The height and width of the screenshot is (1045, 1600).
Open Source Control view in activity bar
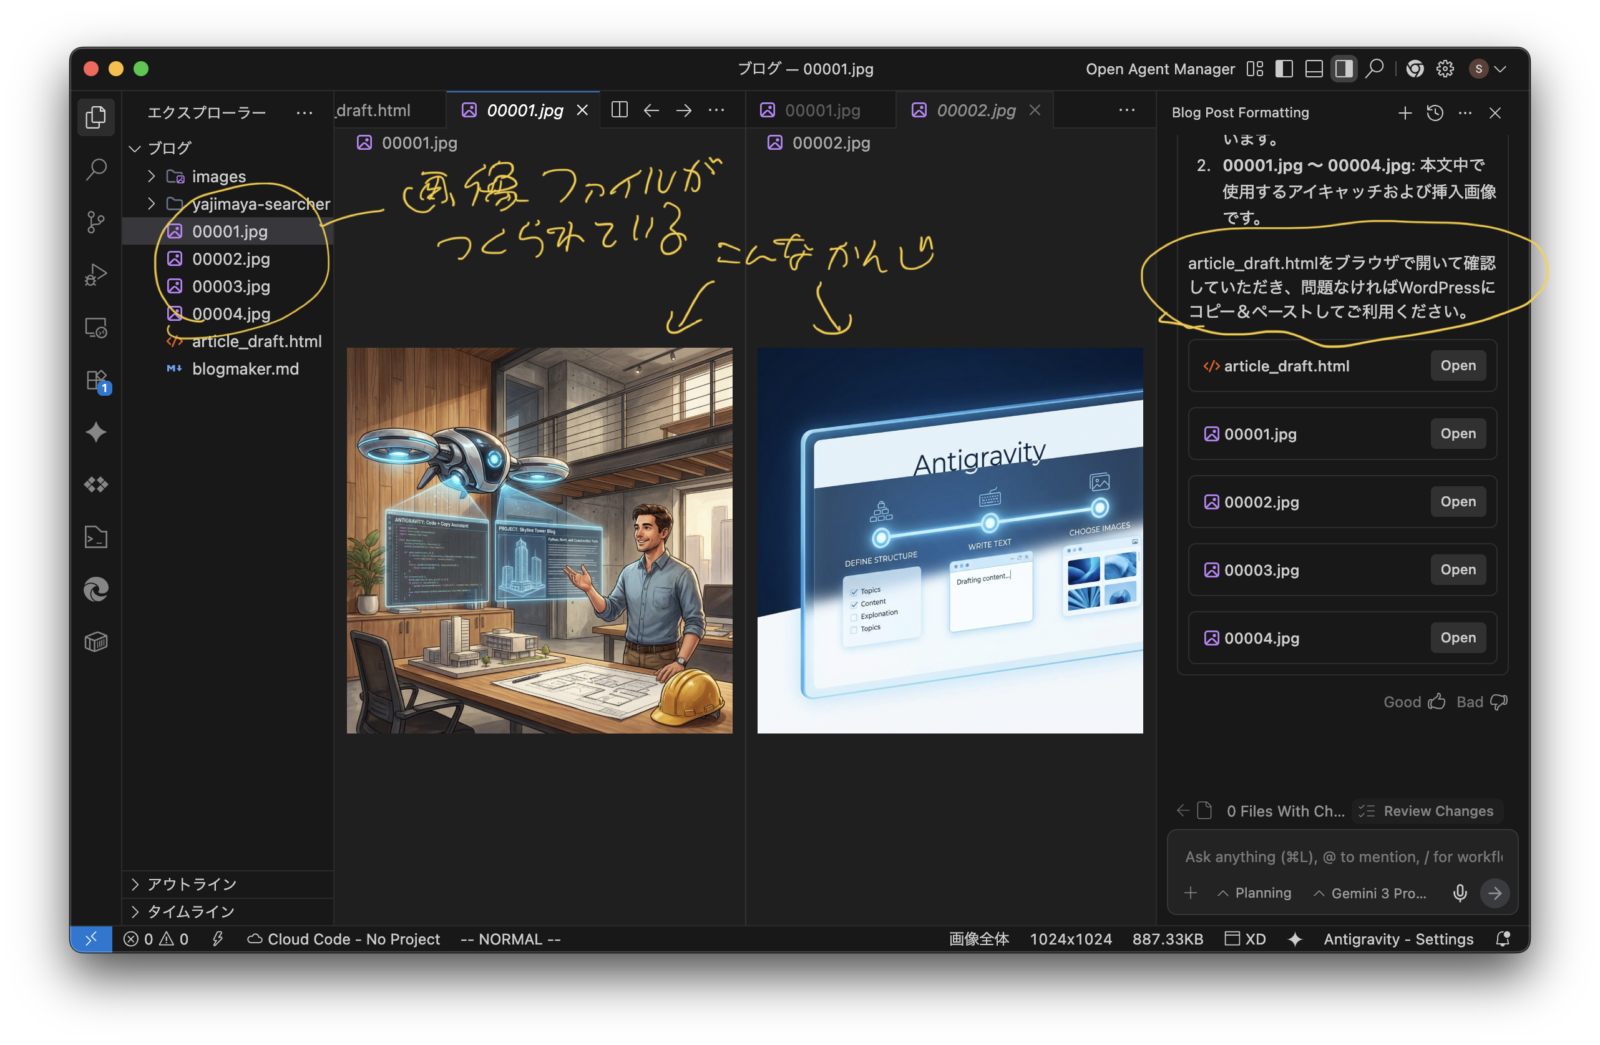tap(96, 222)
